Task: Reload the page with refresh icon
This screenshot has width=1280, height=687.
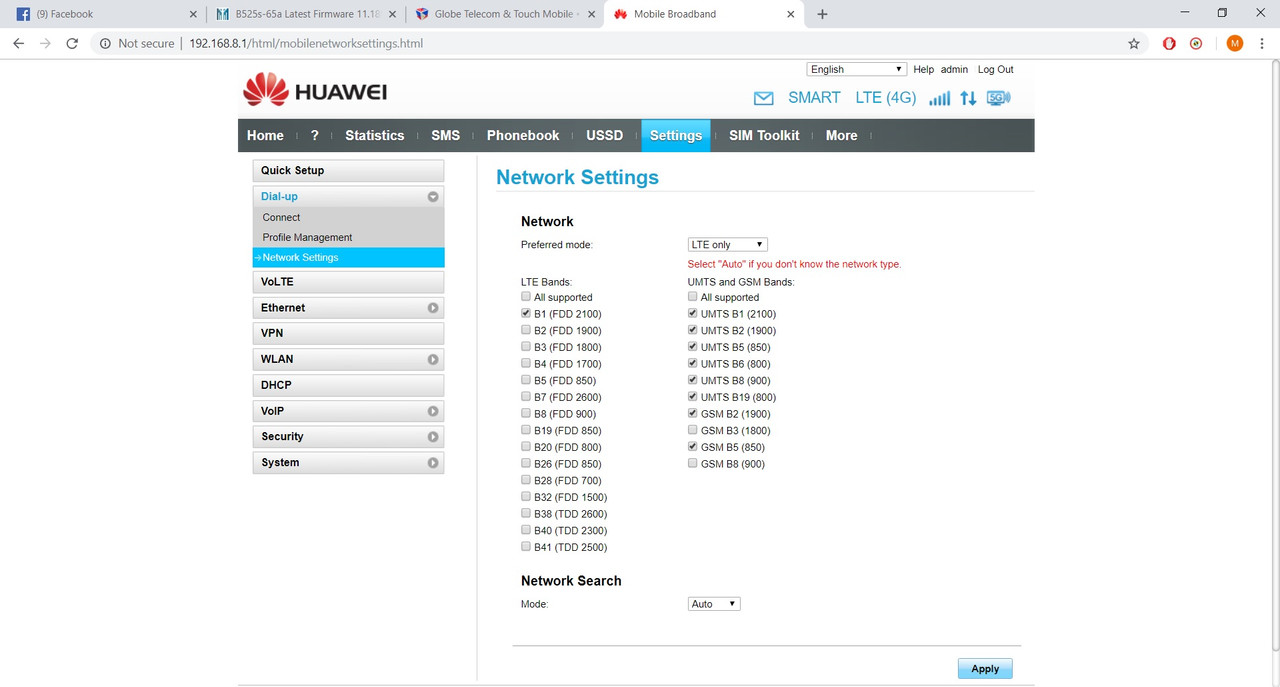Action: tap(72, 44)
